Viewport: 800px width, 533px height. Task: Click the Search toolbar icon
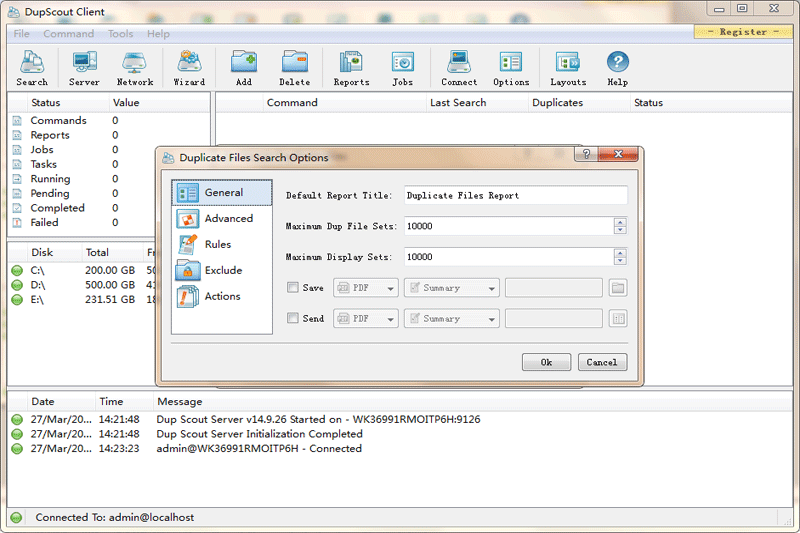(x=32, y=69)
